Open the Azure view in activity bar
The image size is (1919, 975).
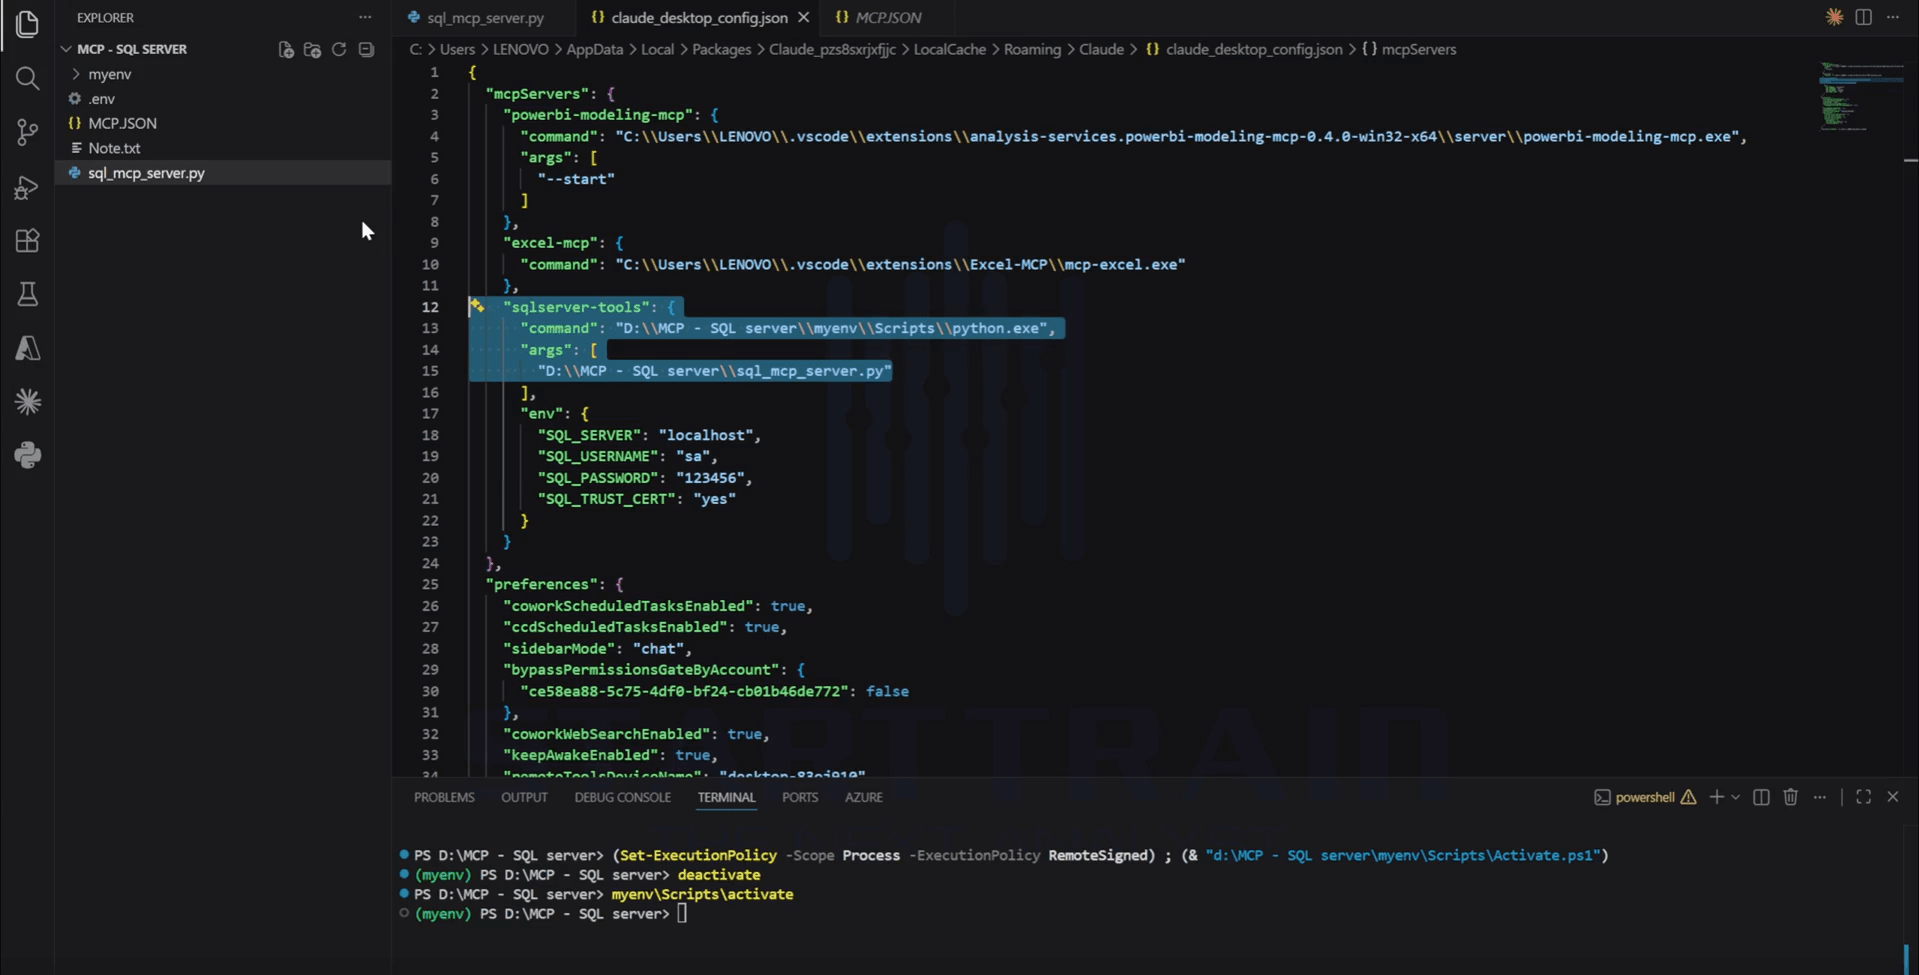point(27,348)
